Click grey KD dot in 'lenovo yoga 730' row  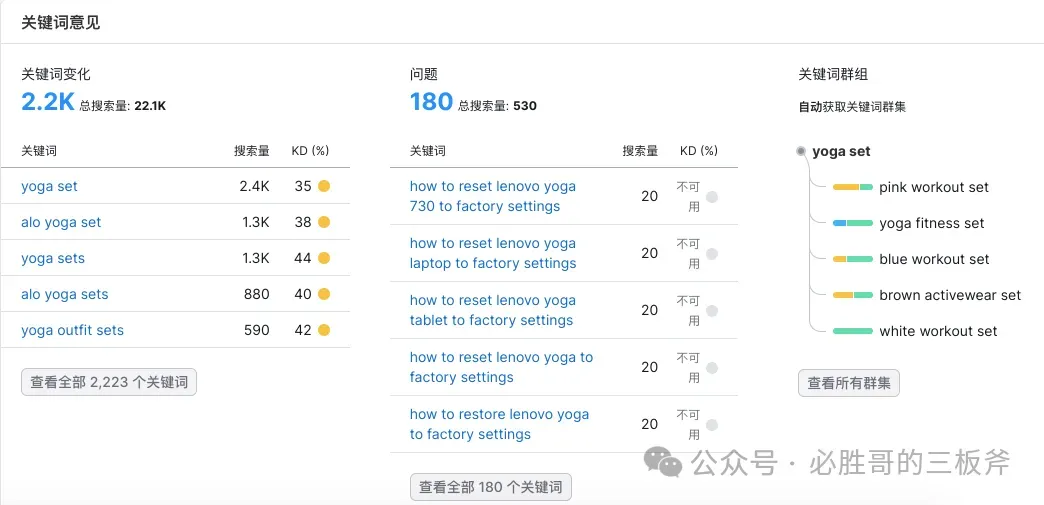click(712, 197)
